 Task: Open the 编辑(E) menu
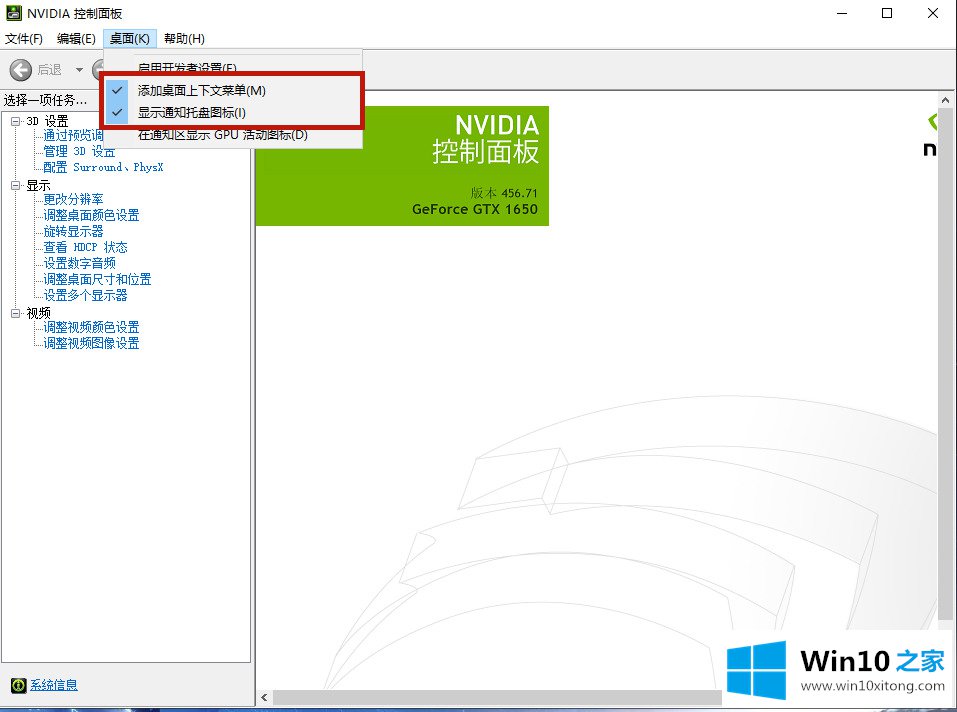(76, 38)
